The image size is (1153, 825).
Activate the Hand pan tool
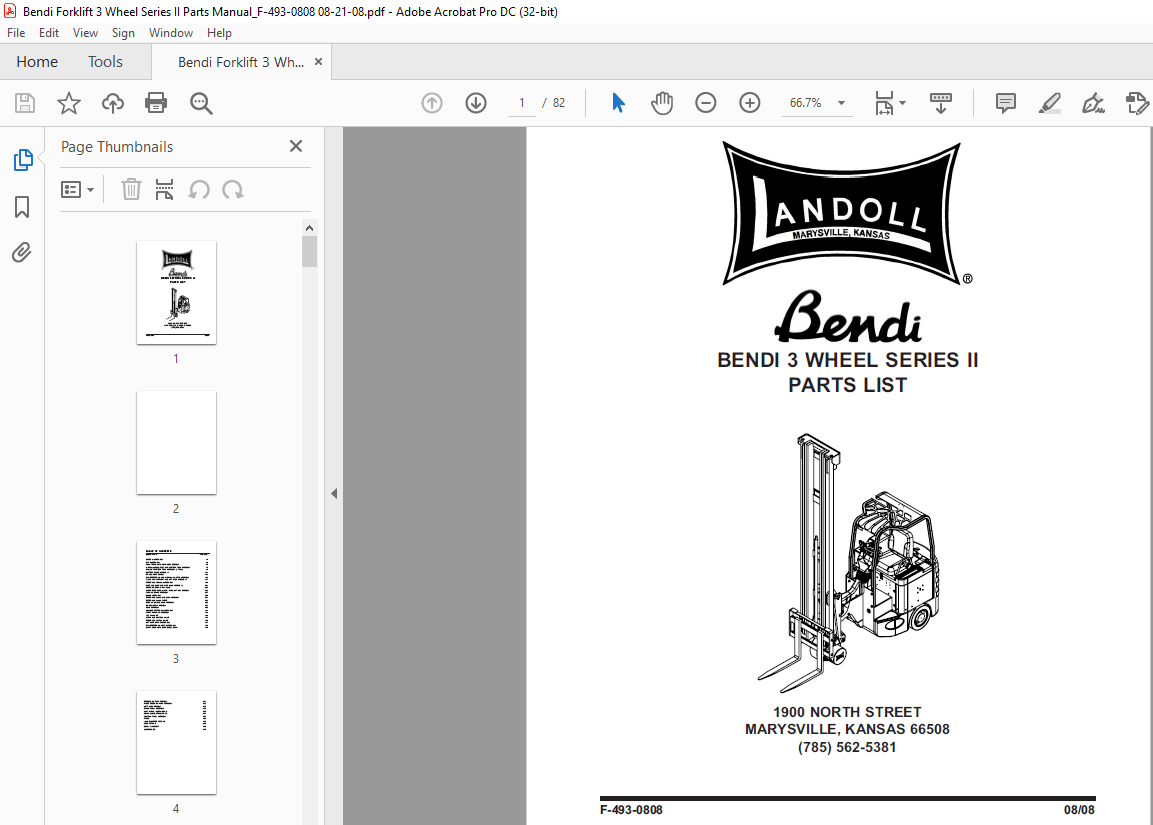coord(662,103)
